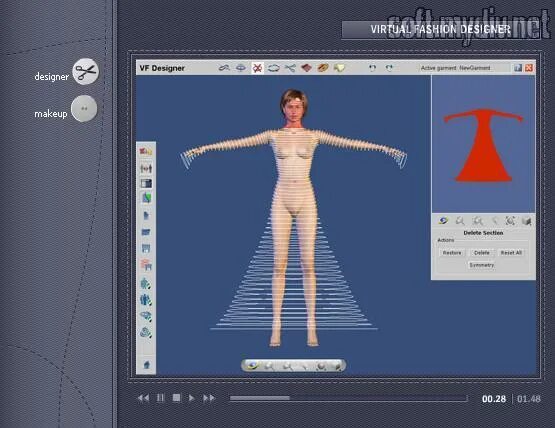Click the 01.48 total duration readout
555x428 pixels.
(529, 399)
